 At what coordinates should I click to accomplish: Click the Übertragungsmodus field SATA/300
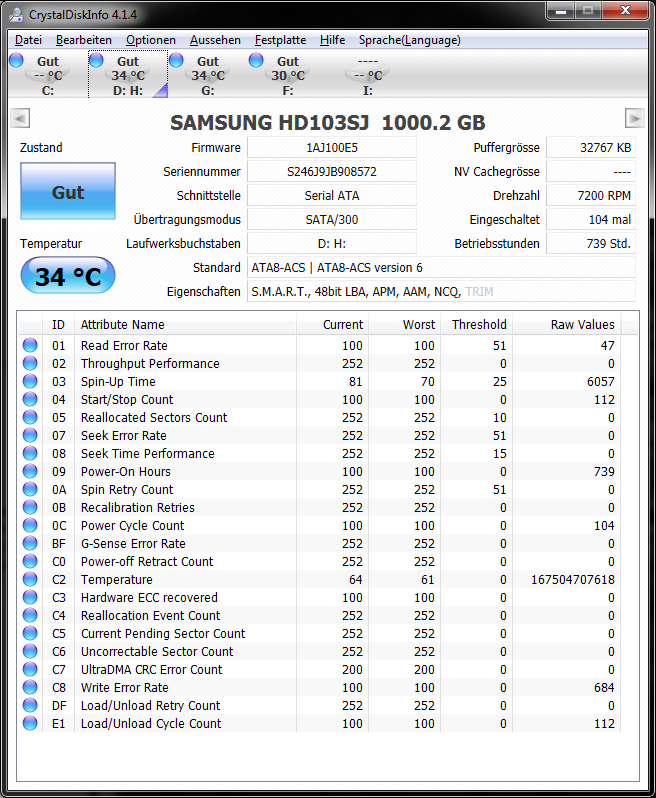tap(332, 219)
